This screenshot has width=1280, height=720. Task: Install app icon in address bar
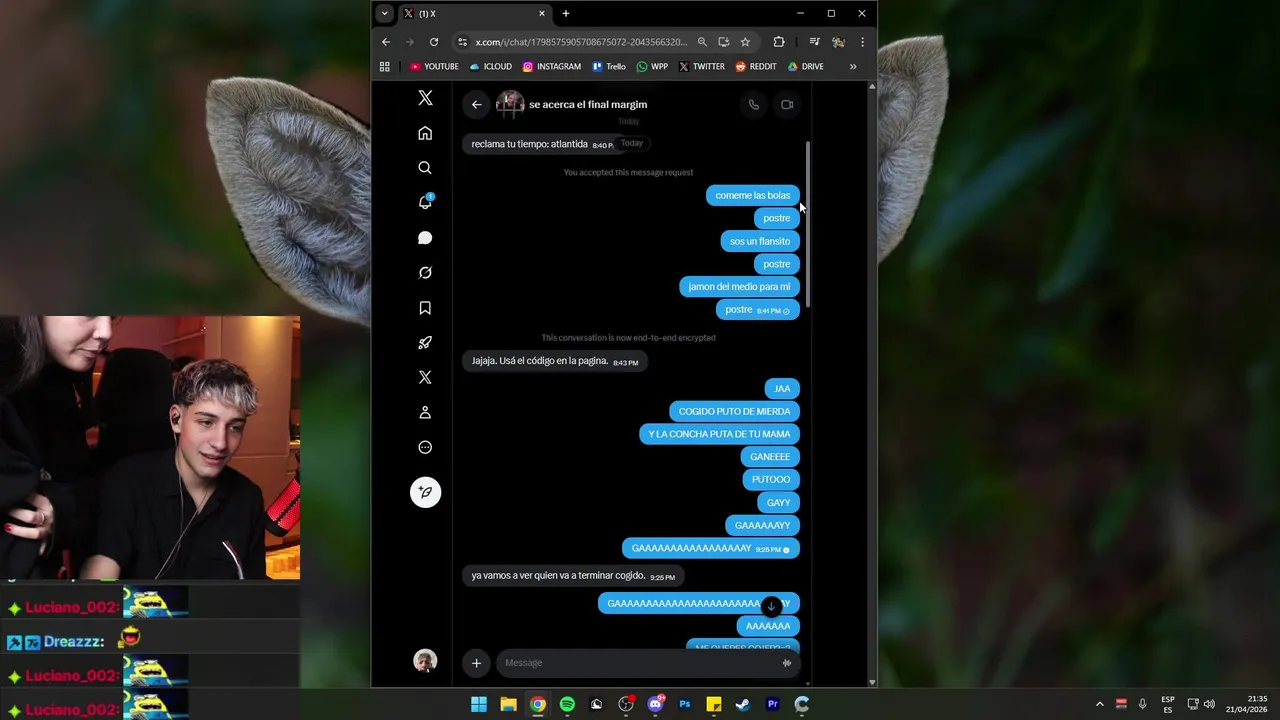(724, 42)
